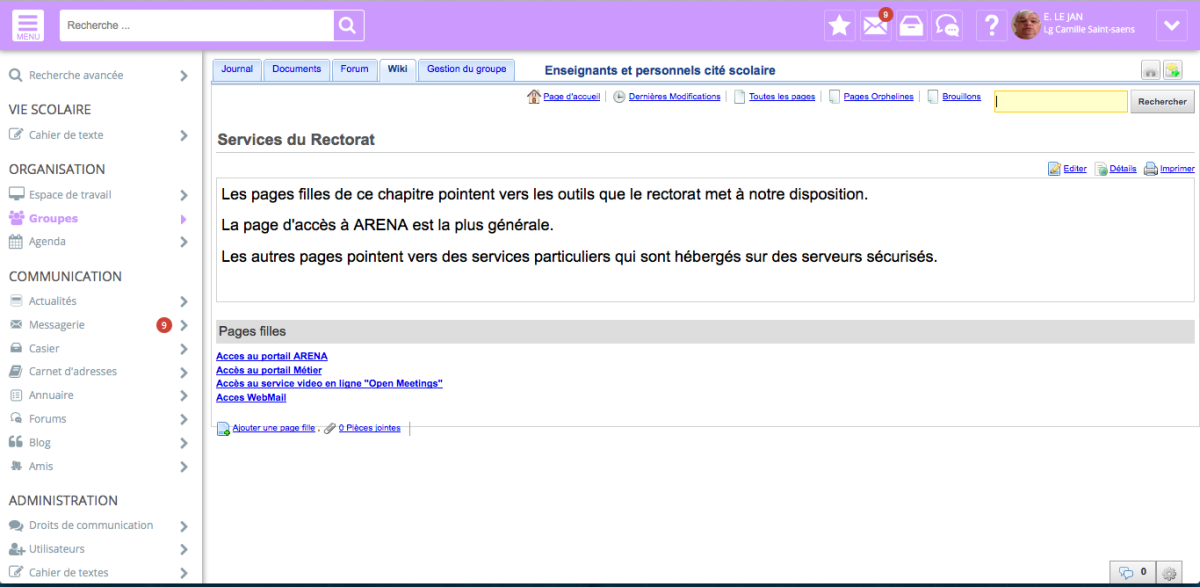This screenshot has width=1200, height=587.
Task: Click the settings gear icon at bottom right
Action: pyautogui.click(x=1169, y=573)
